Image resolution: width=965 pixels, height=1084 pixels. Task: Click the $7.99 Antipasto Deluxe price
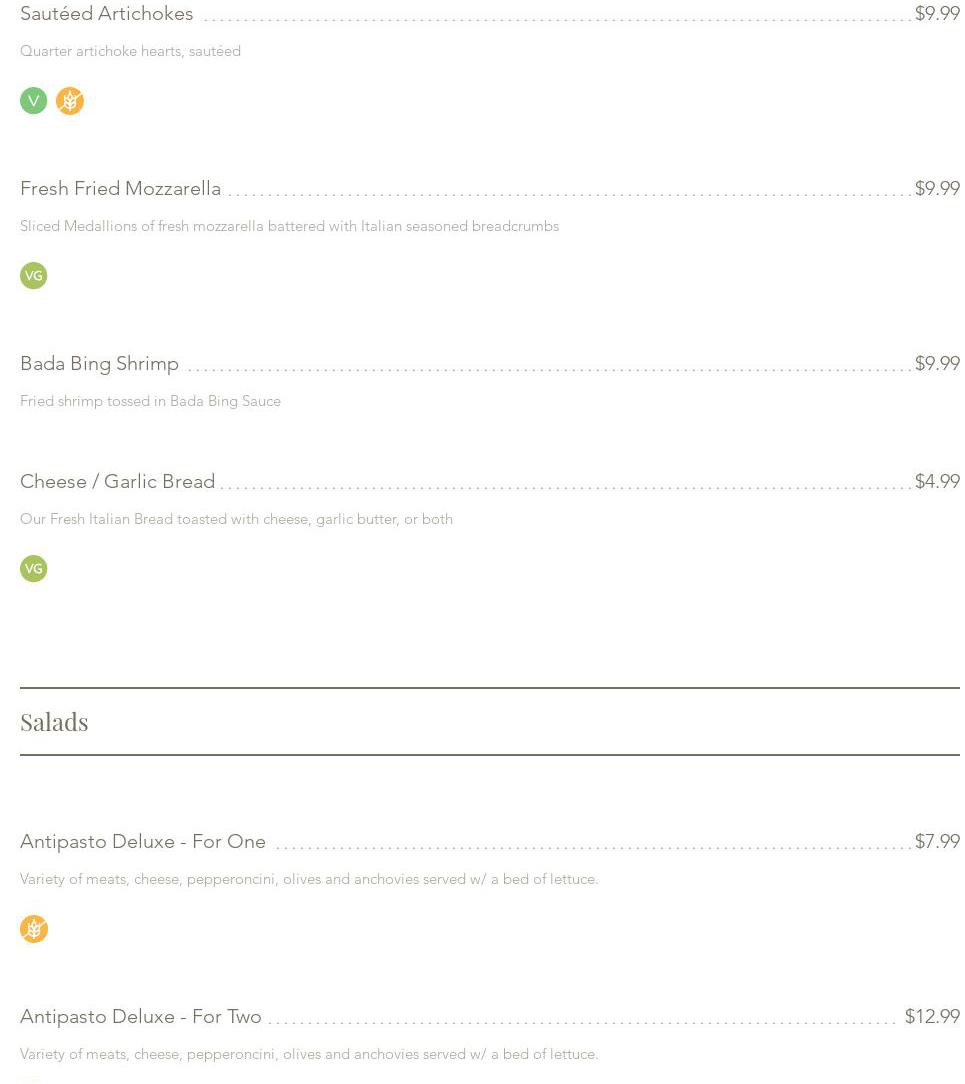point(937,842)
